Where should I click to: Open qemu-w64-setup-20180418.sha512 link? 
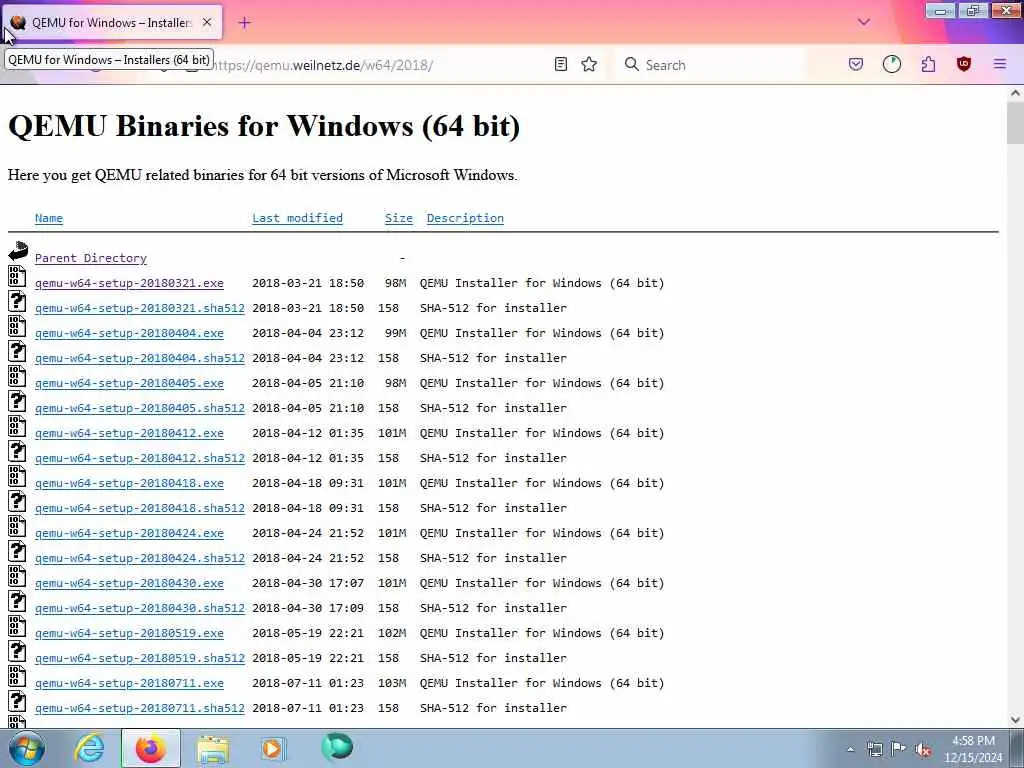(x=140, y=508)
